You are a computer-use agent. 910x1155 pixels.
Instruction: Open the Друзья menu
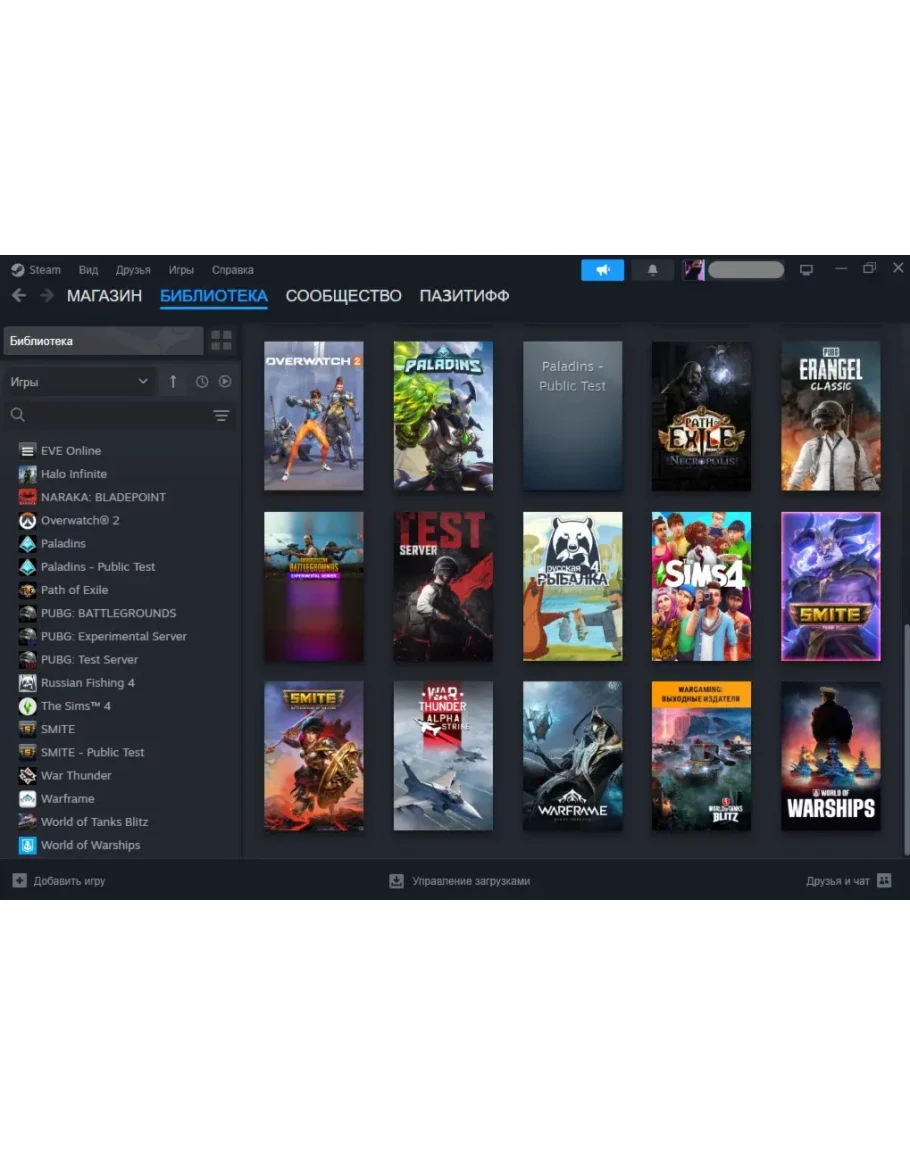[133, 270]
